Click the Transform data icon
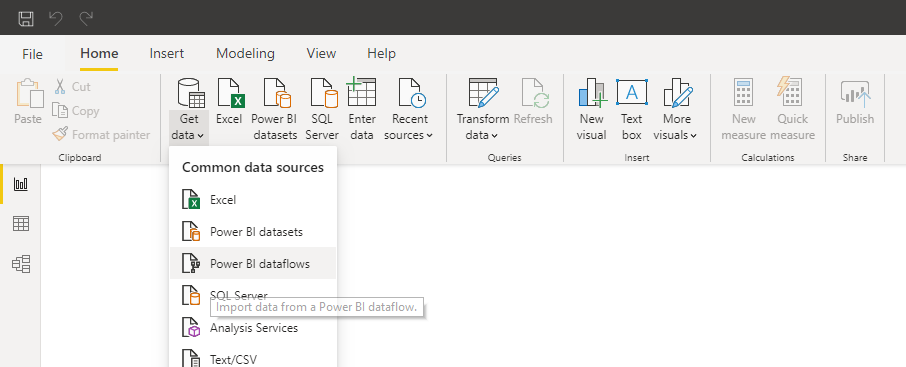Screen dimensions: 906x367 pos(483,93)
